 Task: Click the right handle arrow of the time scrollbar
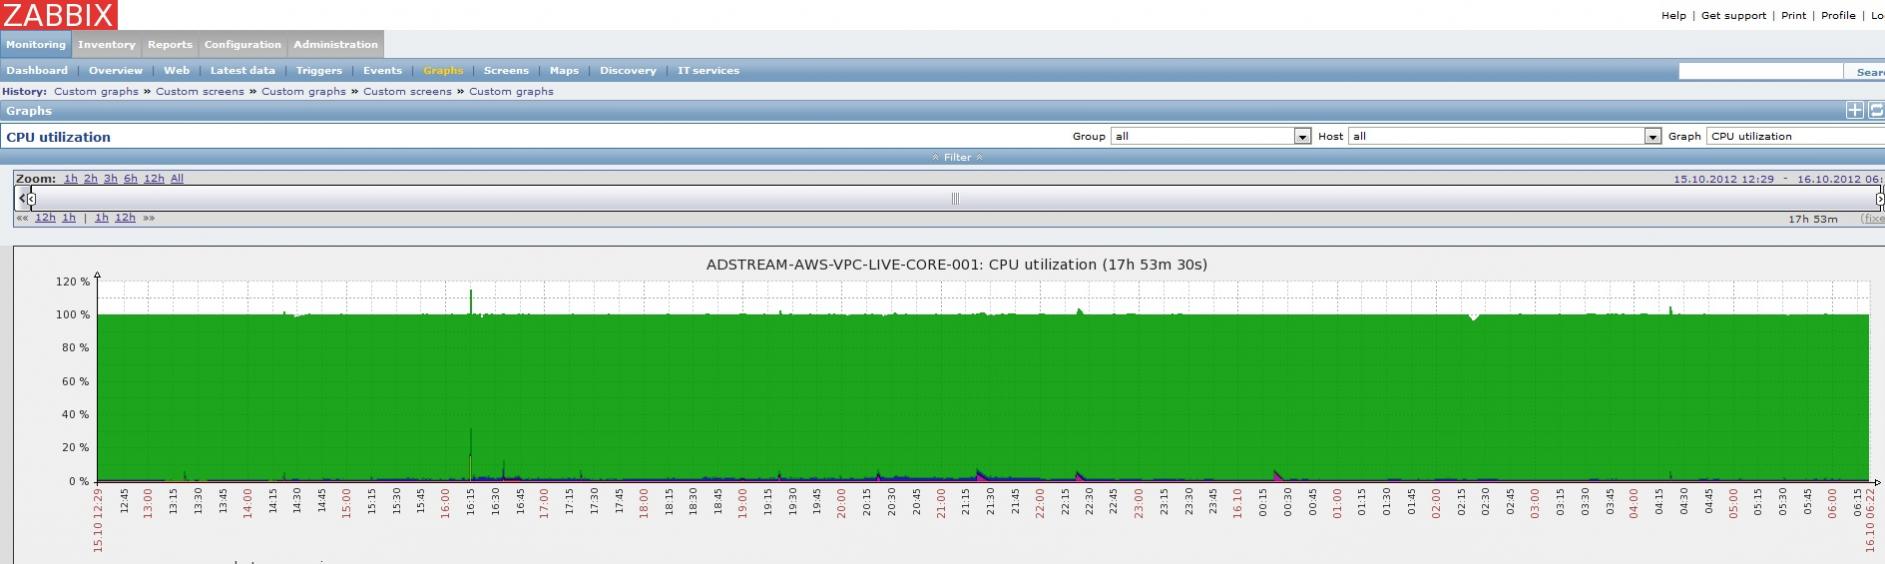point(1879,198)
